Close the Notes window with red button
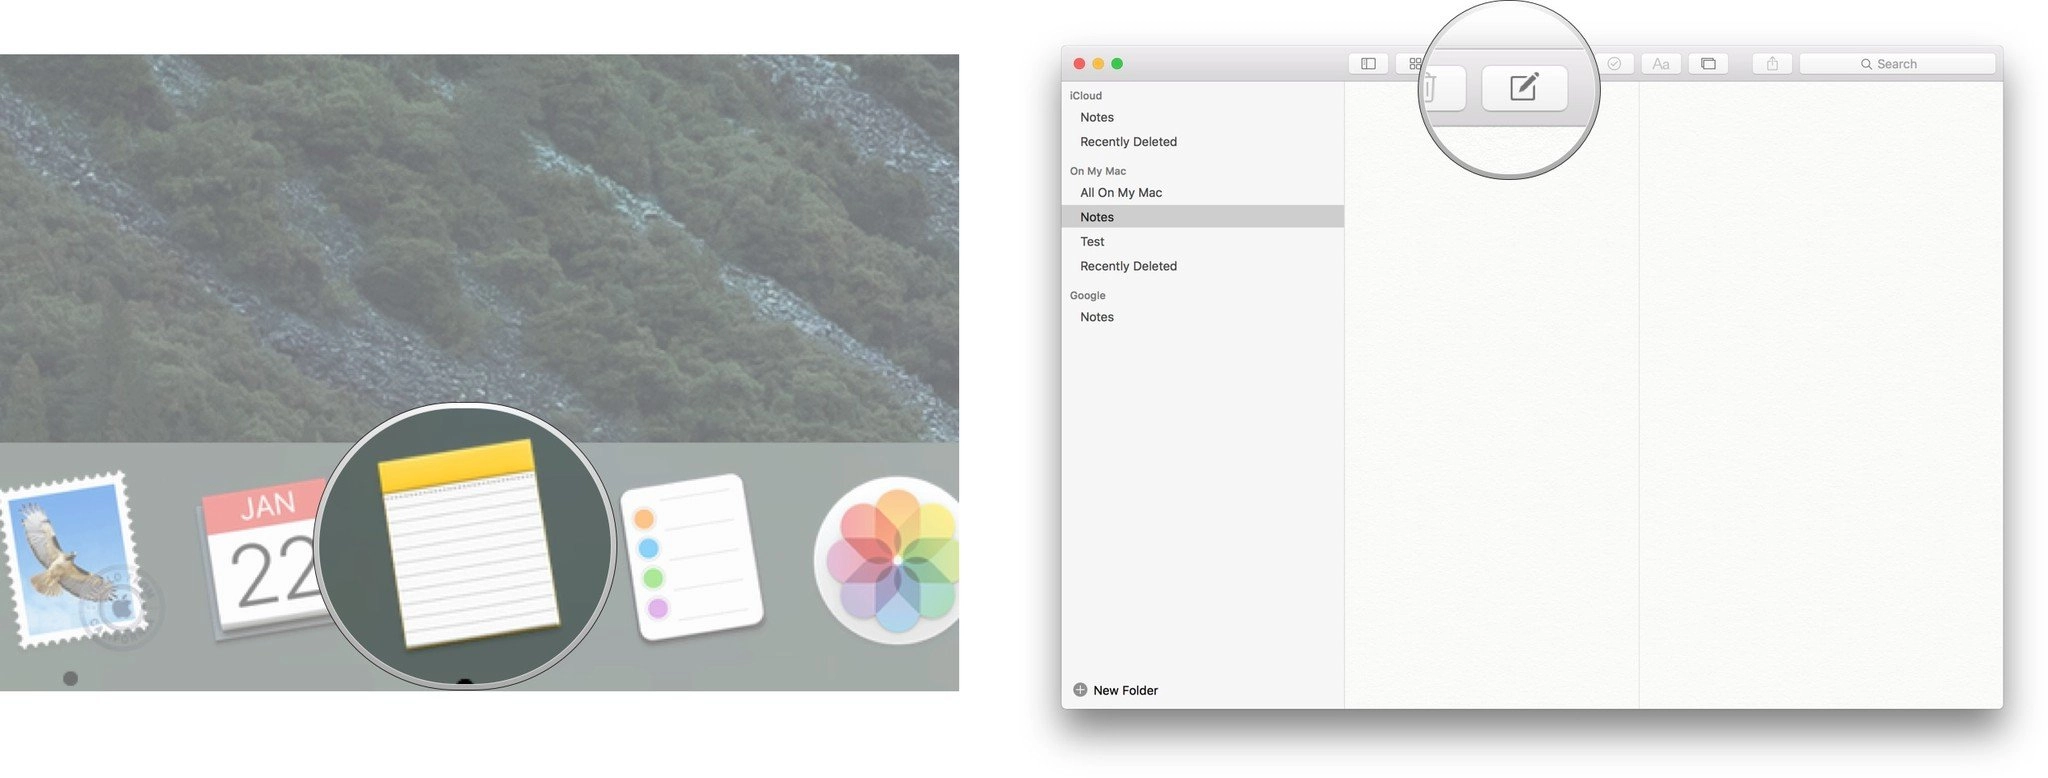Screen dimensions: 2048x778 (x=1079, y=64)
